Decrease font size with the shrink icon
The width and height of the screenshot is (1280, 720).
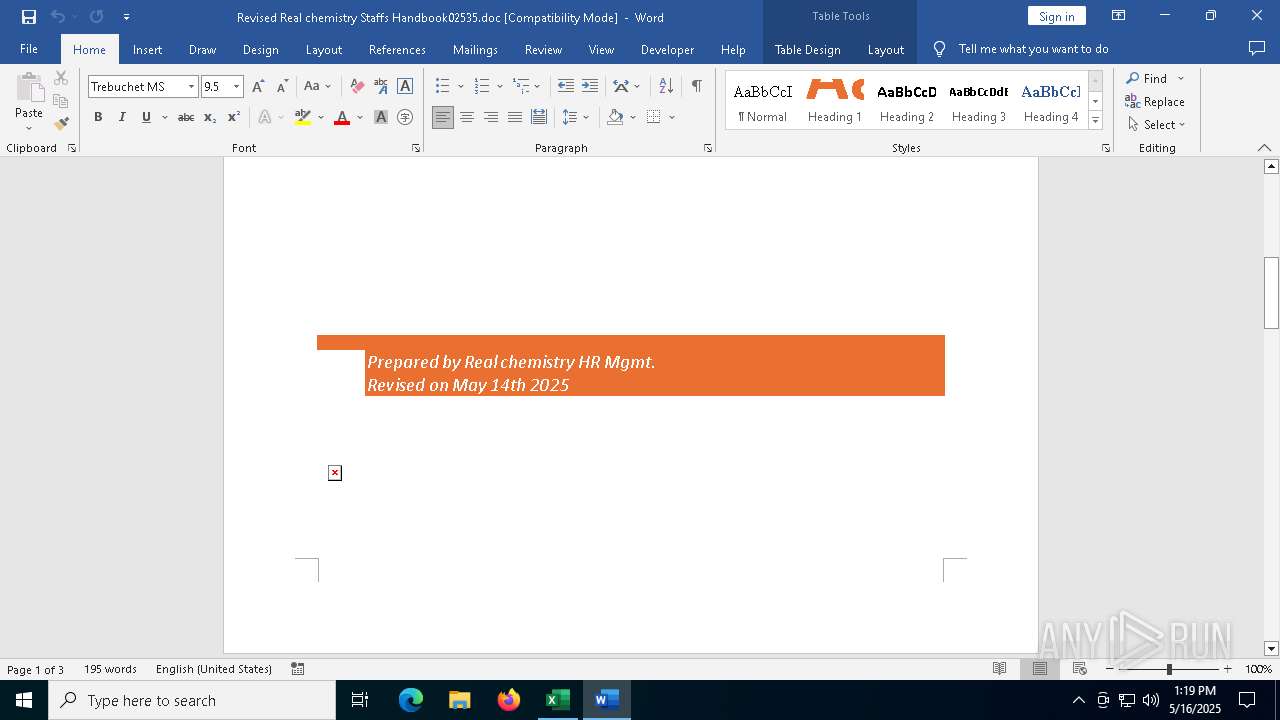(x=282, y=86)
